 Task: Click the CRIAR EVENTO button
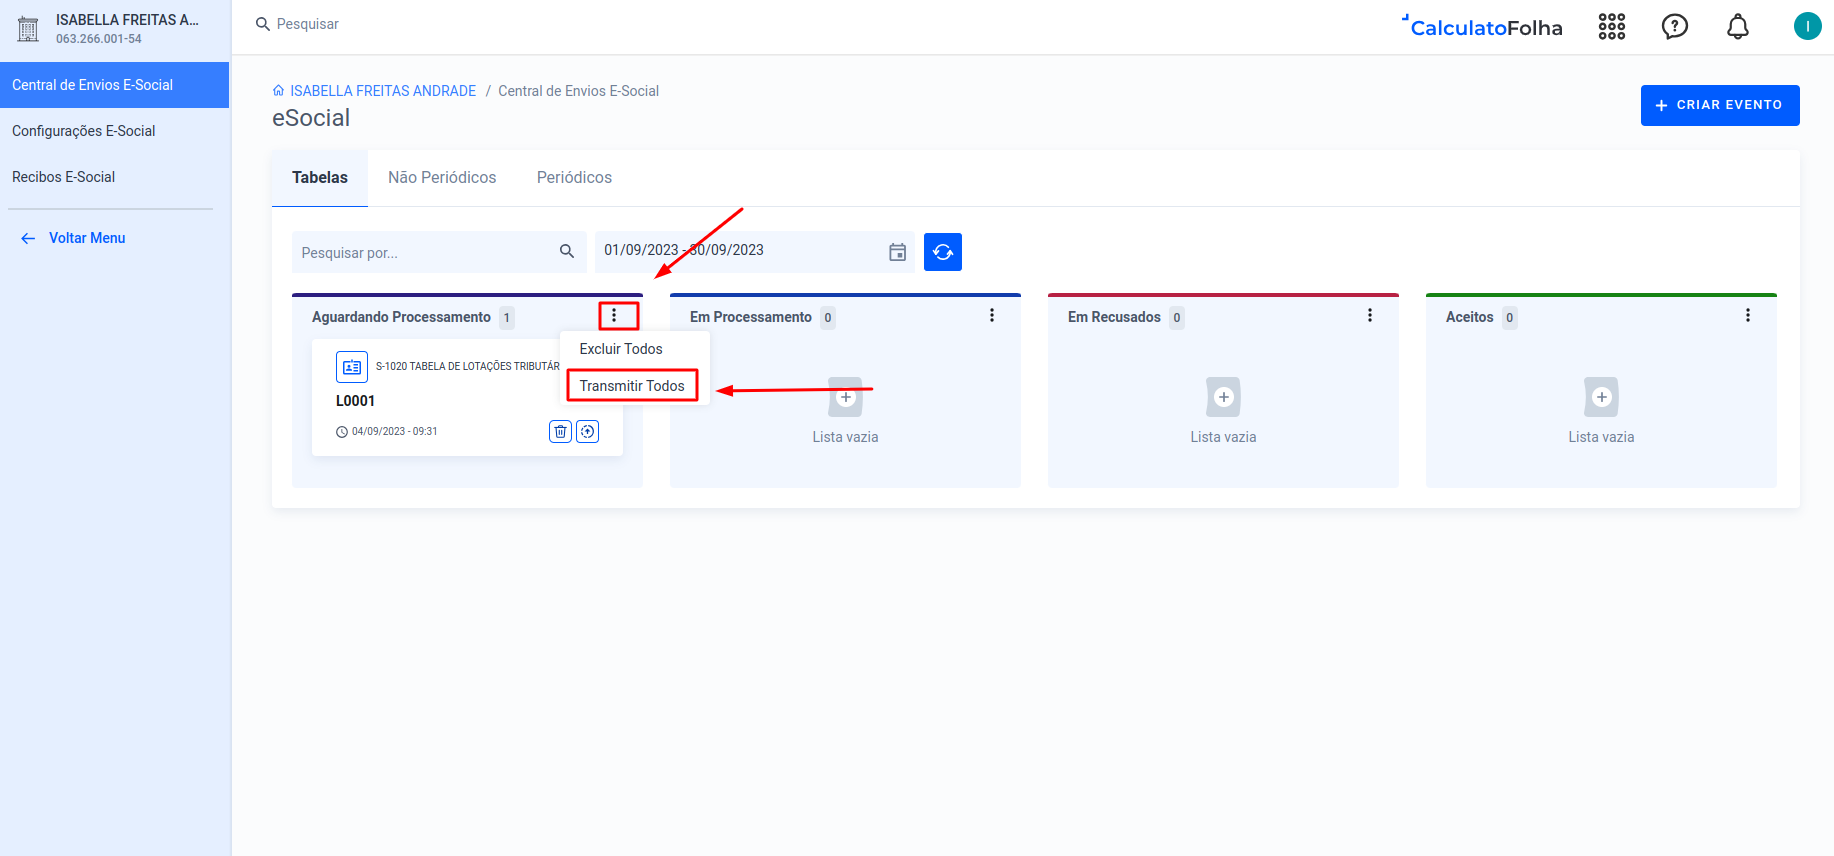pos(1720,105)
